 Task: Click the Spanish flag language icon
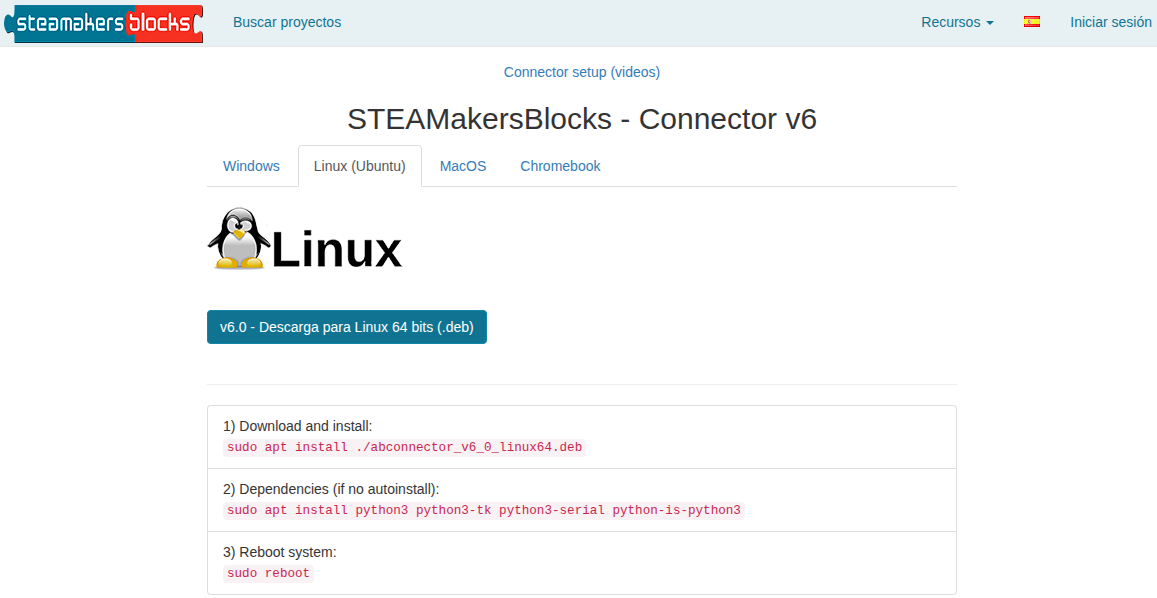1032,22
